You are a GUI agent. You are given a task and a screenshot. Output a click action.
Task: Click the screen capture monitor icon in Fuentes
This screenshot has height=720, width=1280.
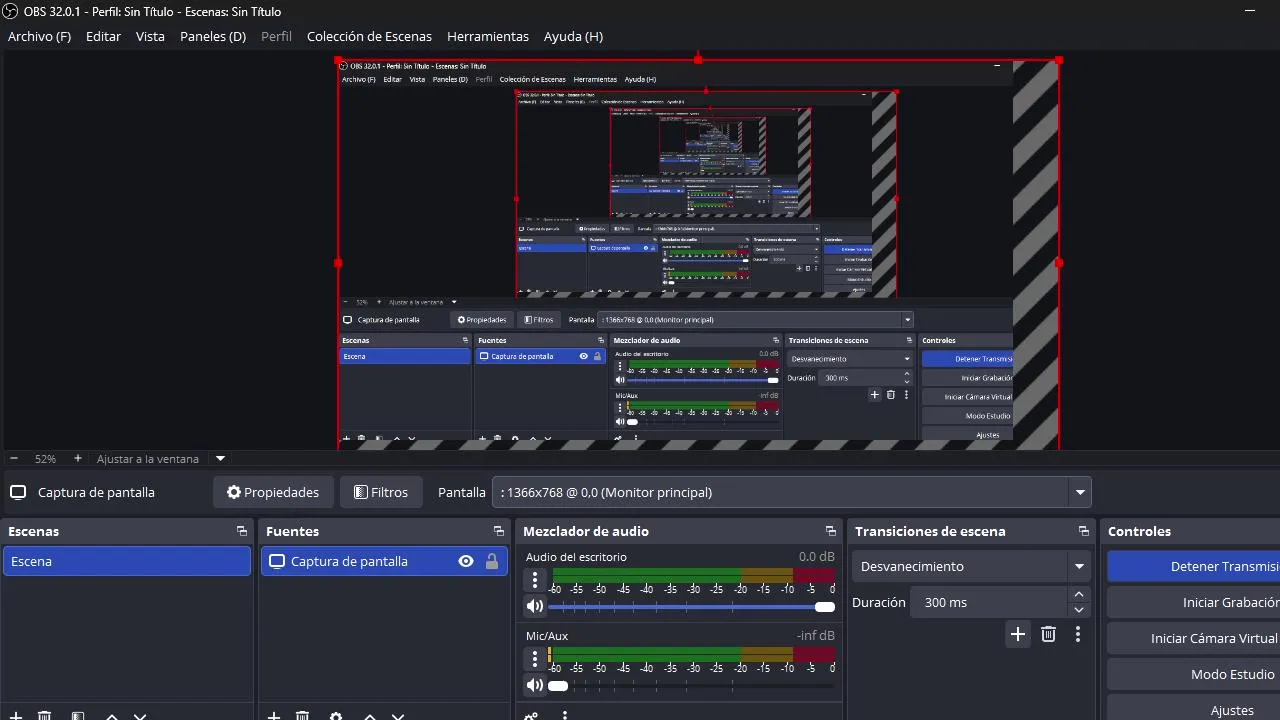(277, 561)
